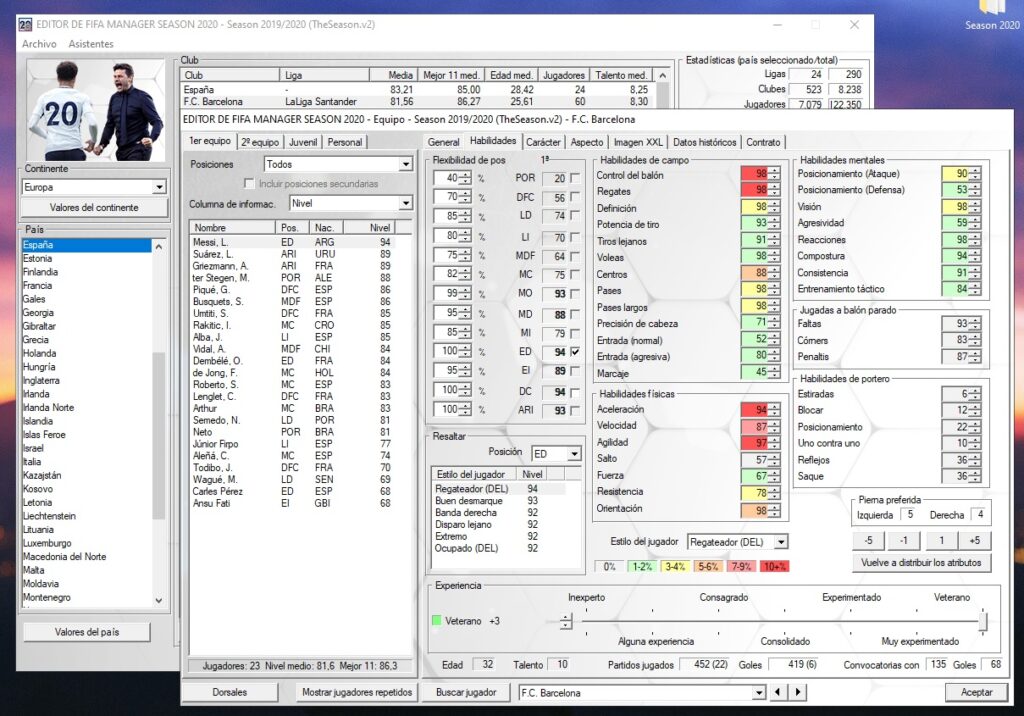This screenshot has height=716, width=1024.
Task: Click the scroll down arrow in País list
Action: coord(159,600)
